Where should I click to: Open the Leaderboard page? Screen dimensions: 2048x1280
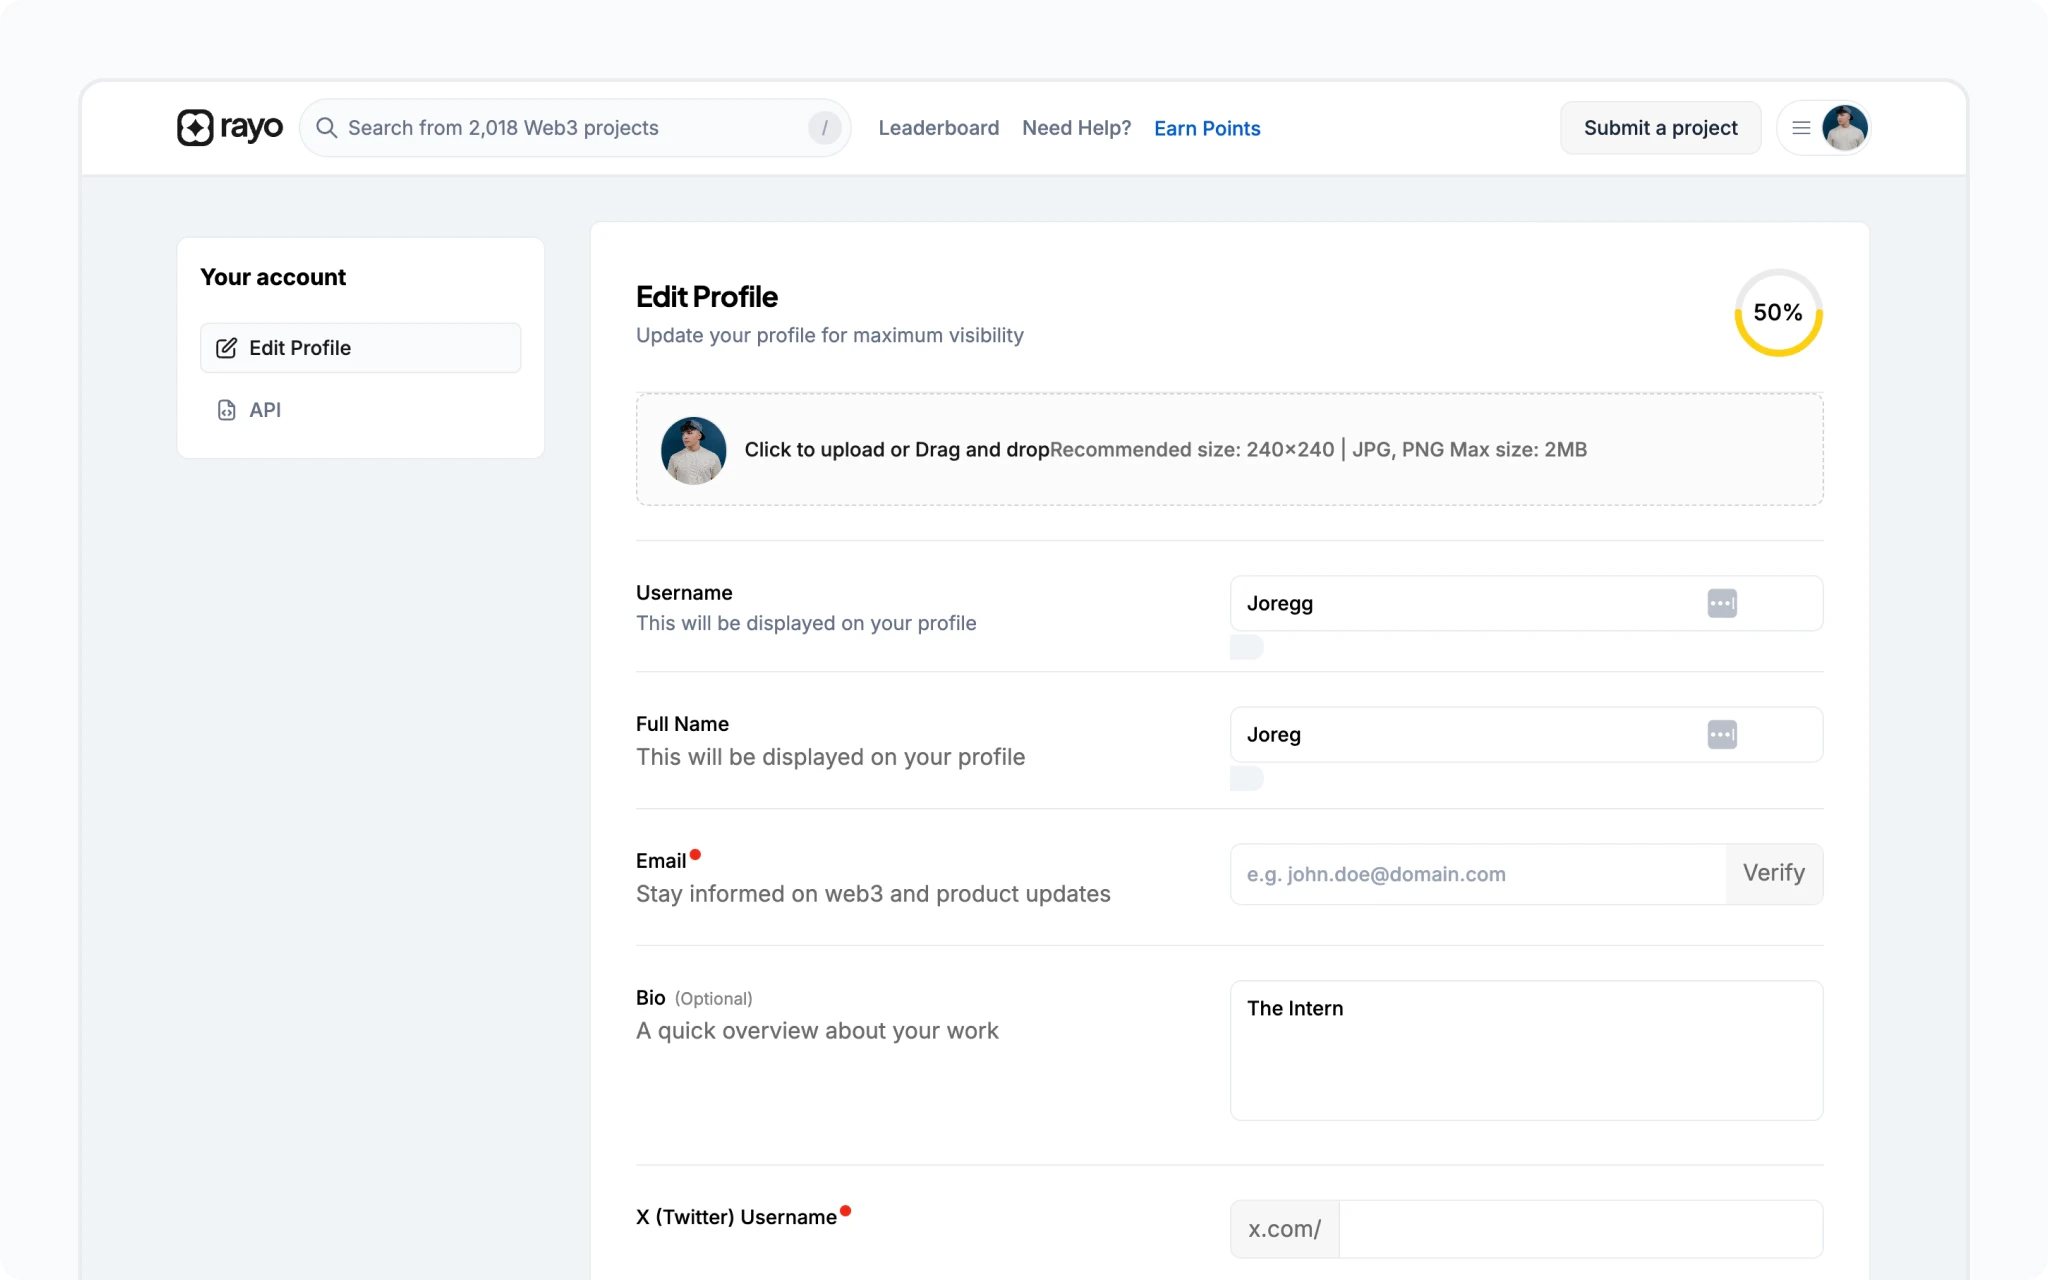pos(938,128)
